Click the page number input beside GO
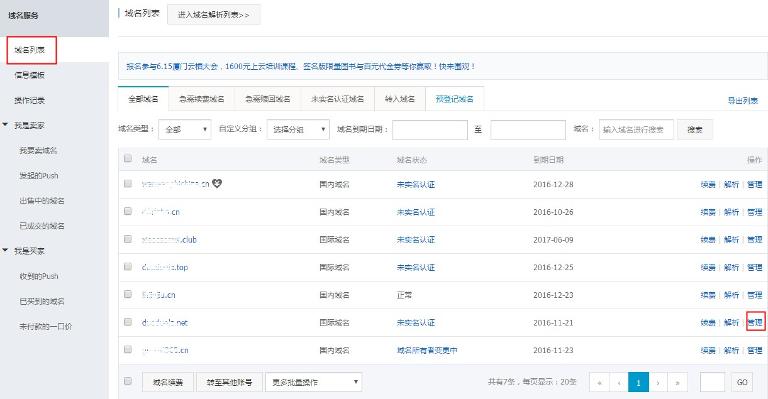Screen dimensions: 768x399 (712, 382)
